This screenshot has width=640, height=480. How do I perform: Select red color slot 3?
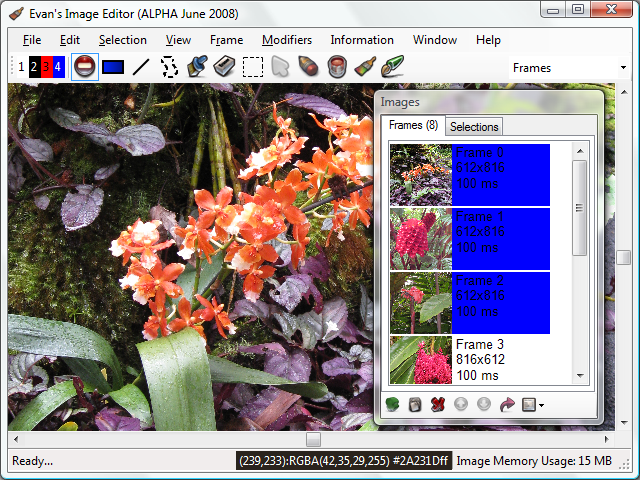(x=46, y=67)
